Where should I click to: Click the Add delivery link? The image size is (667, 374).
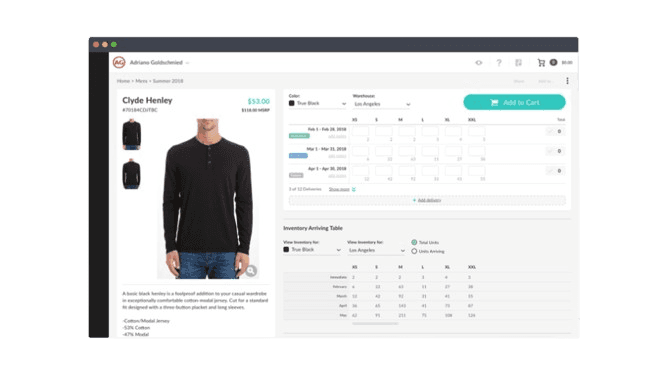429,200
